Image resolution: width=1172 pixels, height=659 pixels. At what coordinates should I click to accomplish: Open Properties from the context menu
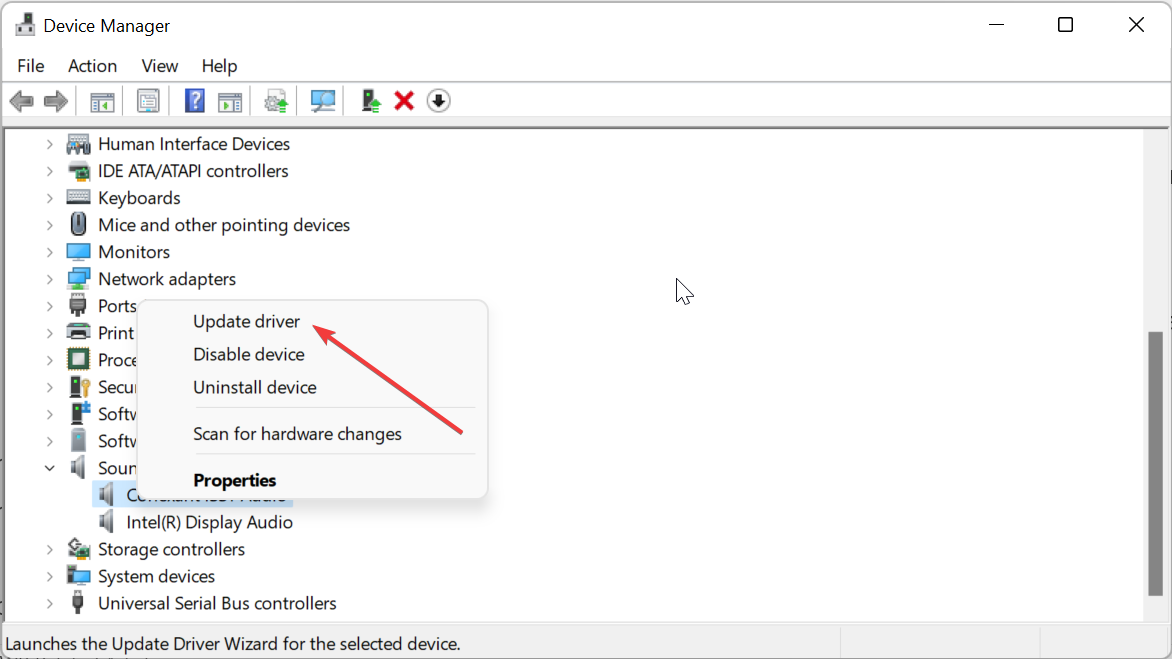tap(235, 480)
